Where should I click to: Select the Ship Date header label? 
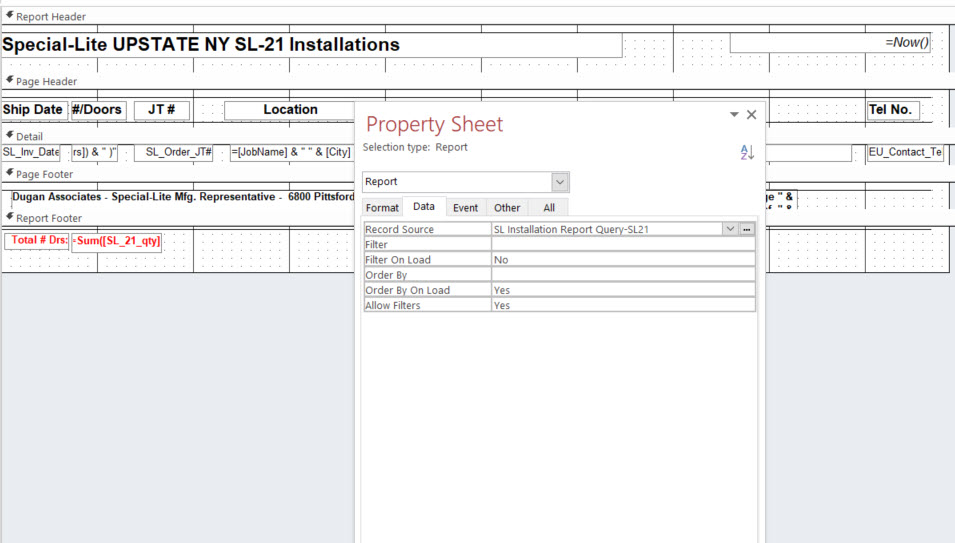[x=33, y=110]
